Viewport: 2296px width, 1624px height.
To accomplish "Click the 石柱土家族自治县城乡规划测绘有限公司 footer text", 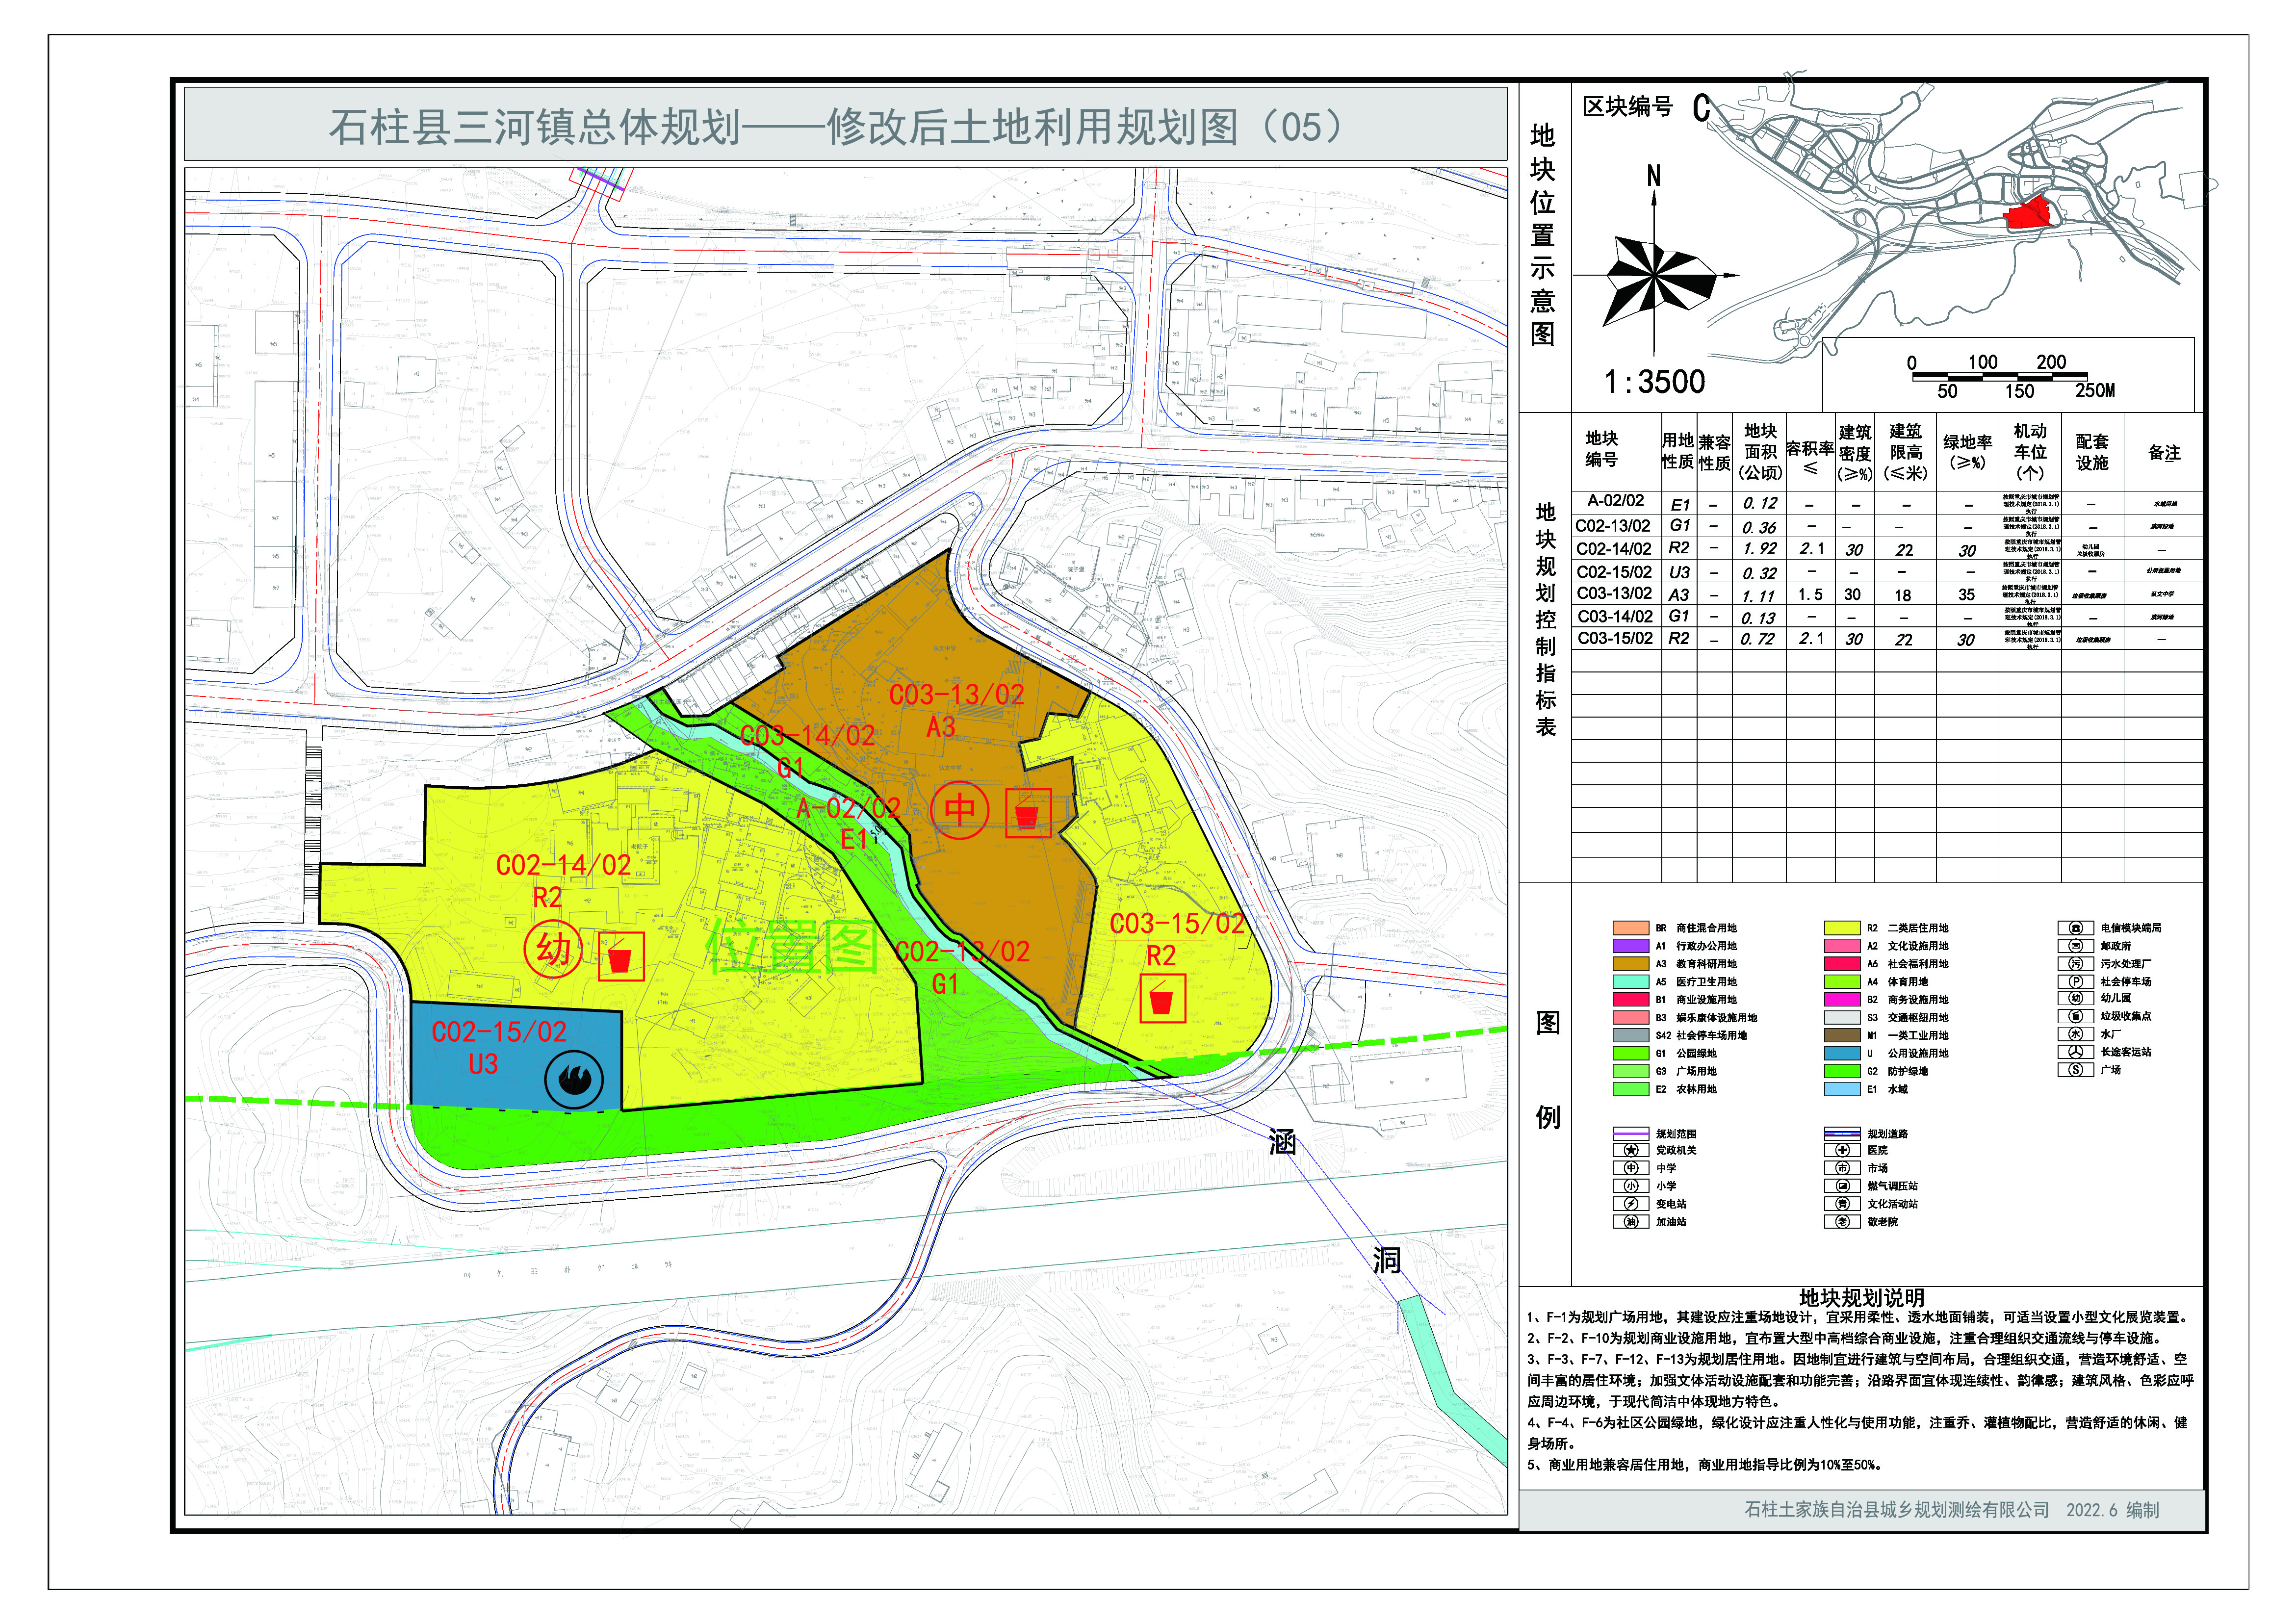I will coord(1897,1510).
